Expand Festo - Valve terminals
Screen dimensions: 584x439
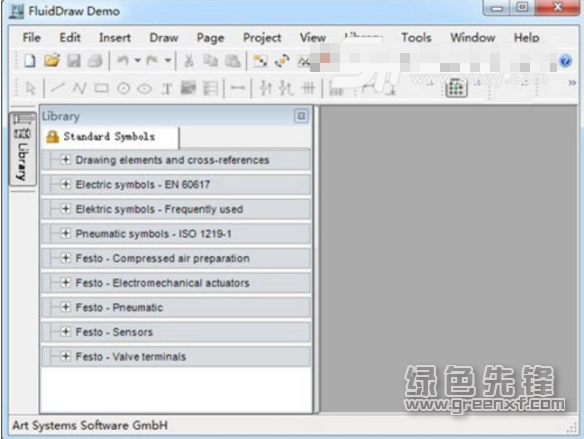pyautogui.click(x=66, y=356)
